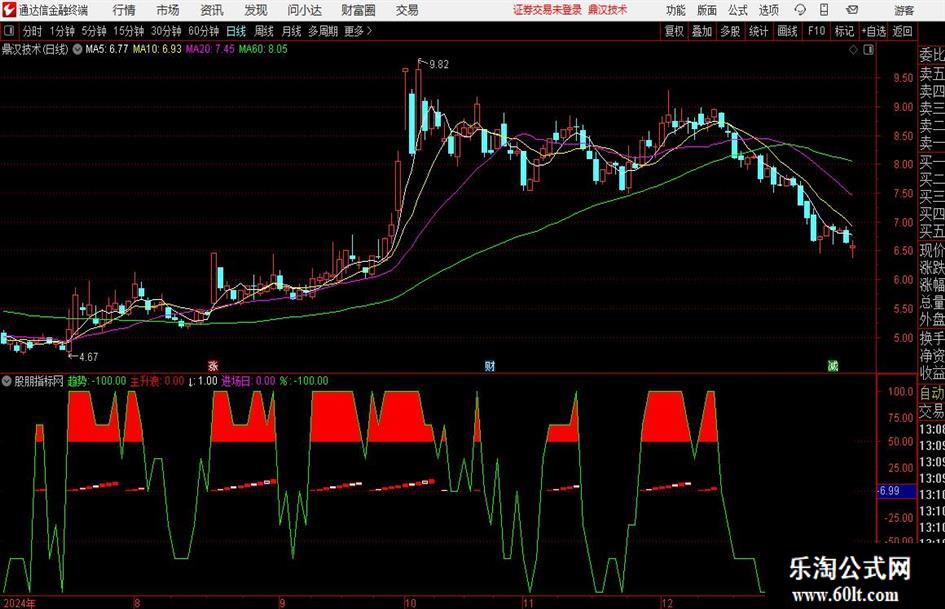The image size is (945, 609).
Task: Click the 涨 marker on timeline
Action: [213, 365]
